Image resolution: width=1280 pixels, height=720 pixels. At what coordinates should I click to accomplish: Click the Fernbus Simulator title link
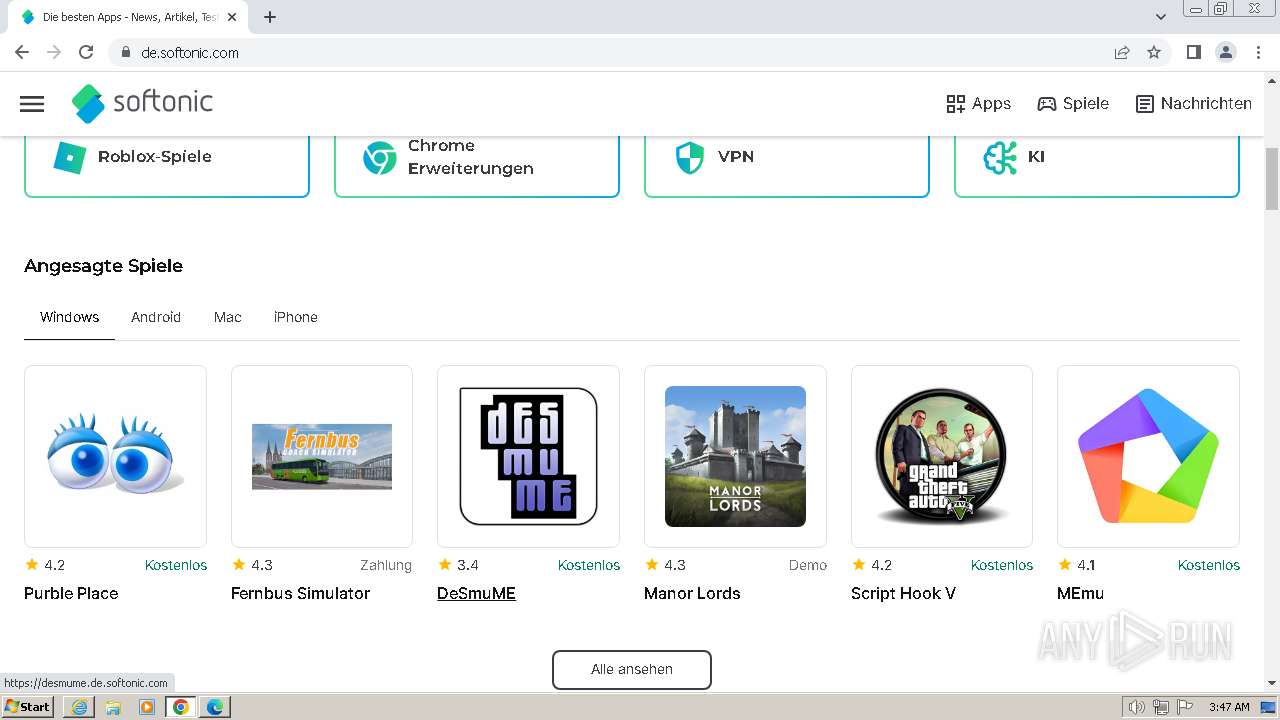(x=300, y=593)
